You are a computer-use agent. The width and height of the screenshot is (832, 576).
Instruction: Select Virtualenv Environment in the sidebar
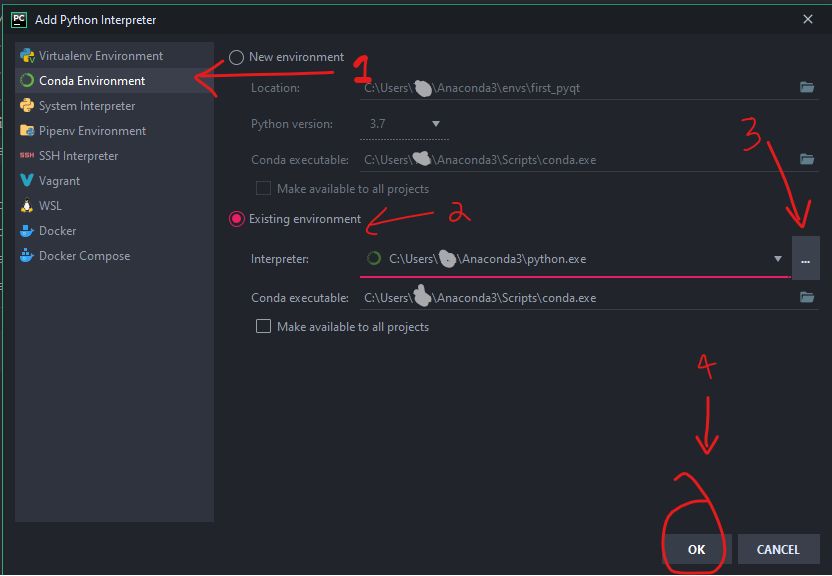[114, 56]
